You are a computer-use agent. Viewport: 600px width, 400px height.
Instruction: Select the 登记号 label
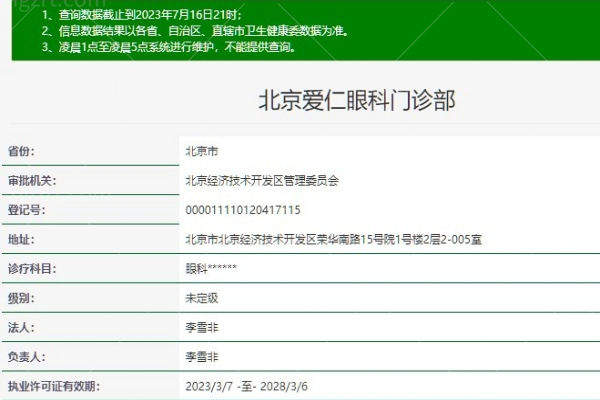point(26,210)
